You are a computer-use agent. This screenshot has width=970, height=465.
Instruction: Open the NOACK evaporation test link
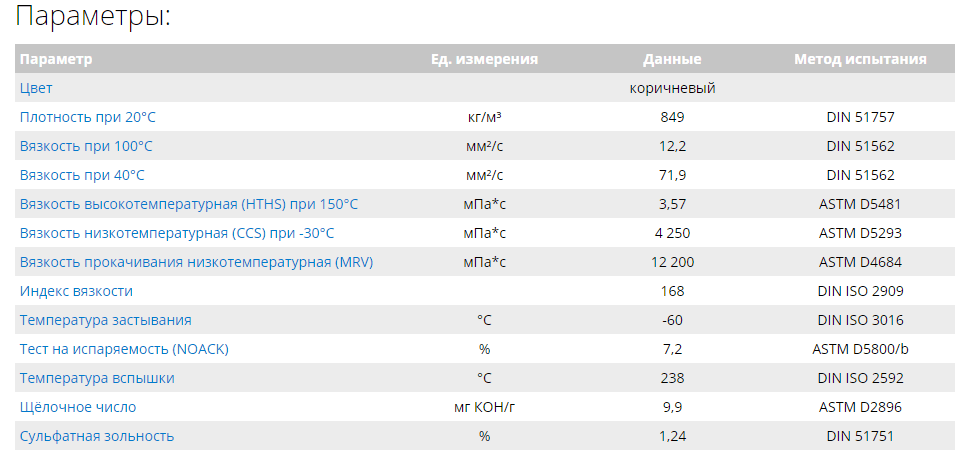click(x=124, y=349)
